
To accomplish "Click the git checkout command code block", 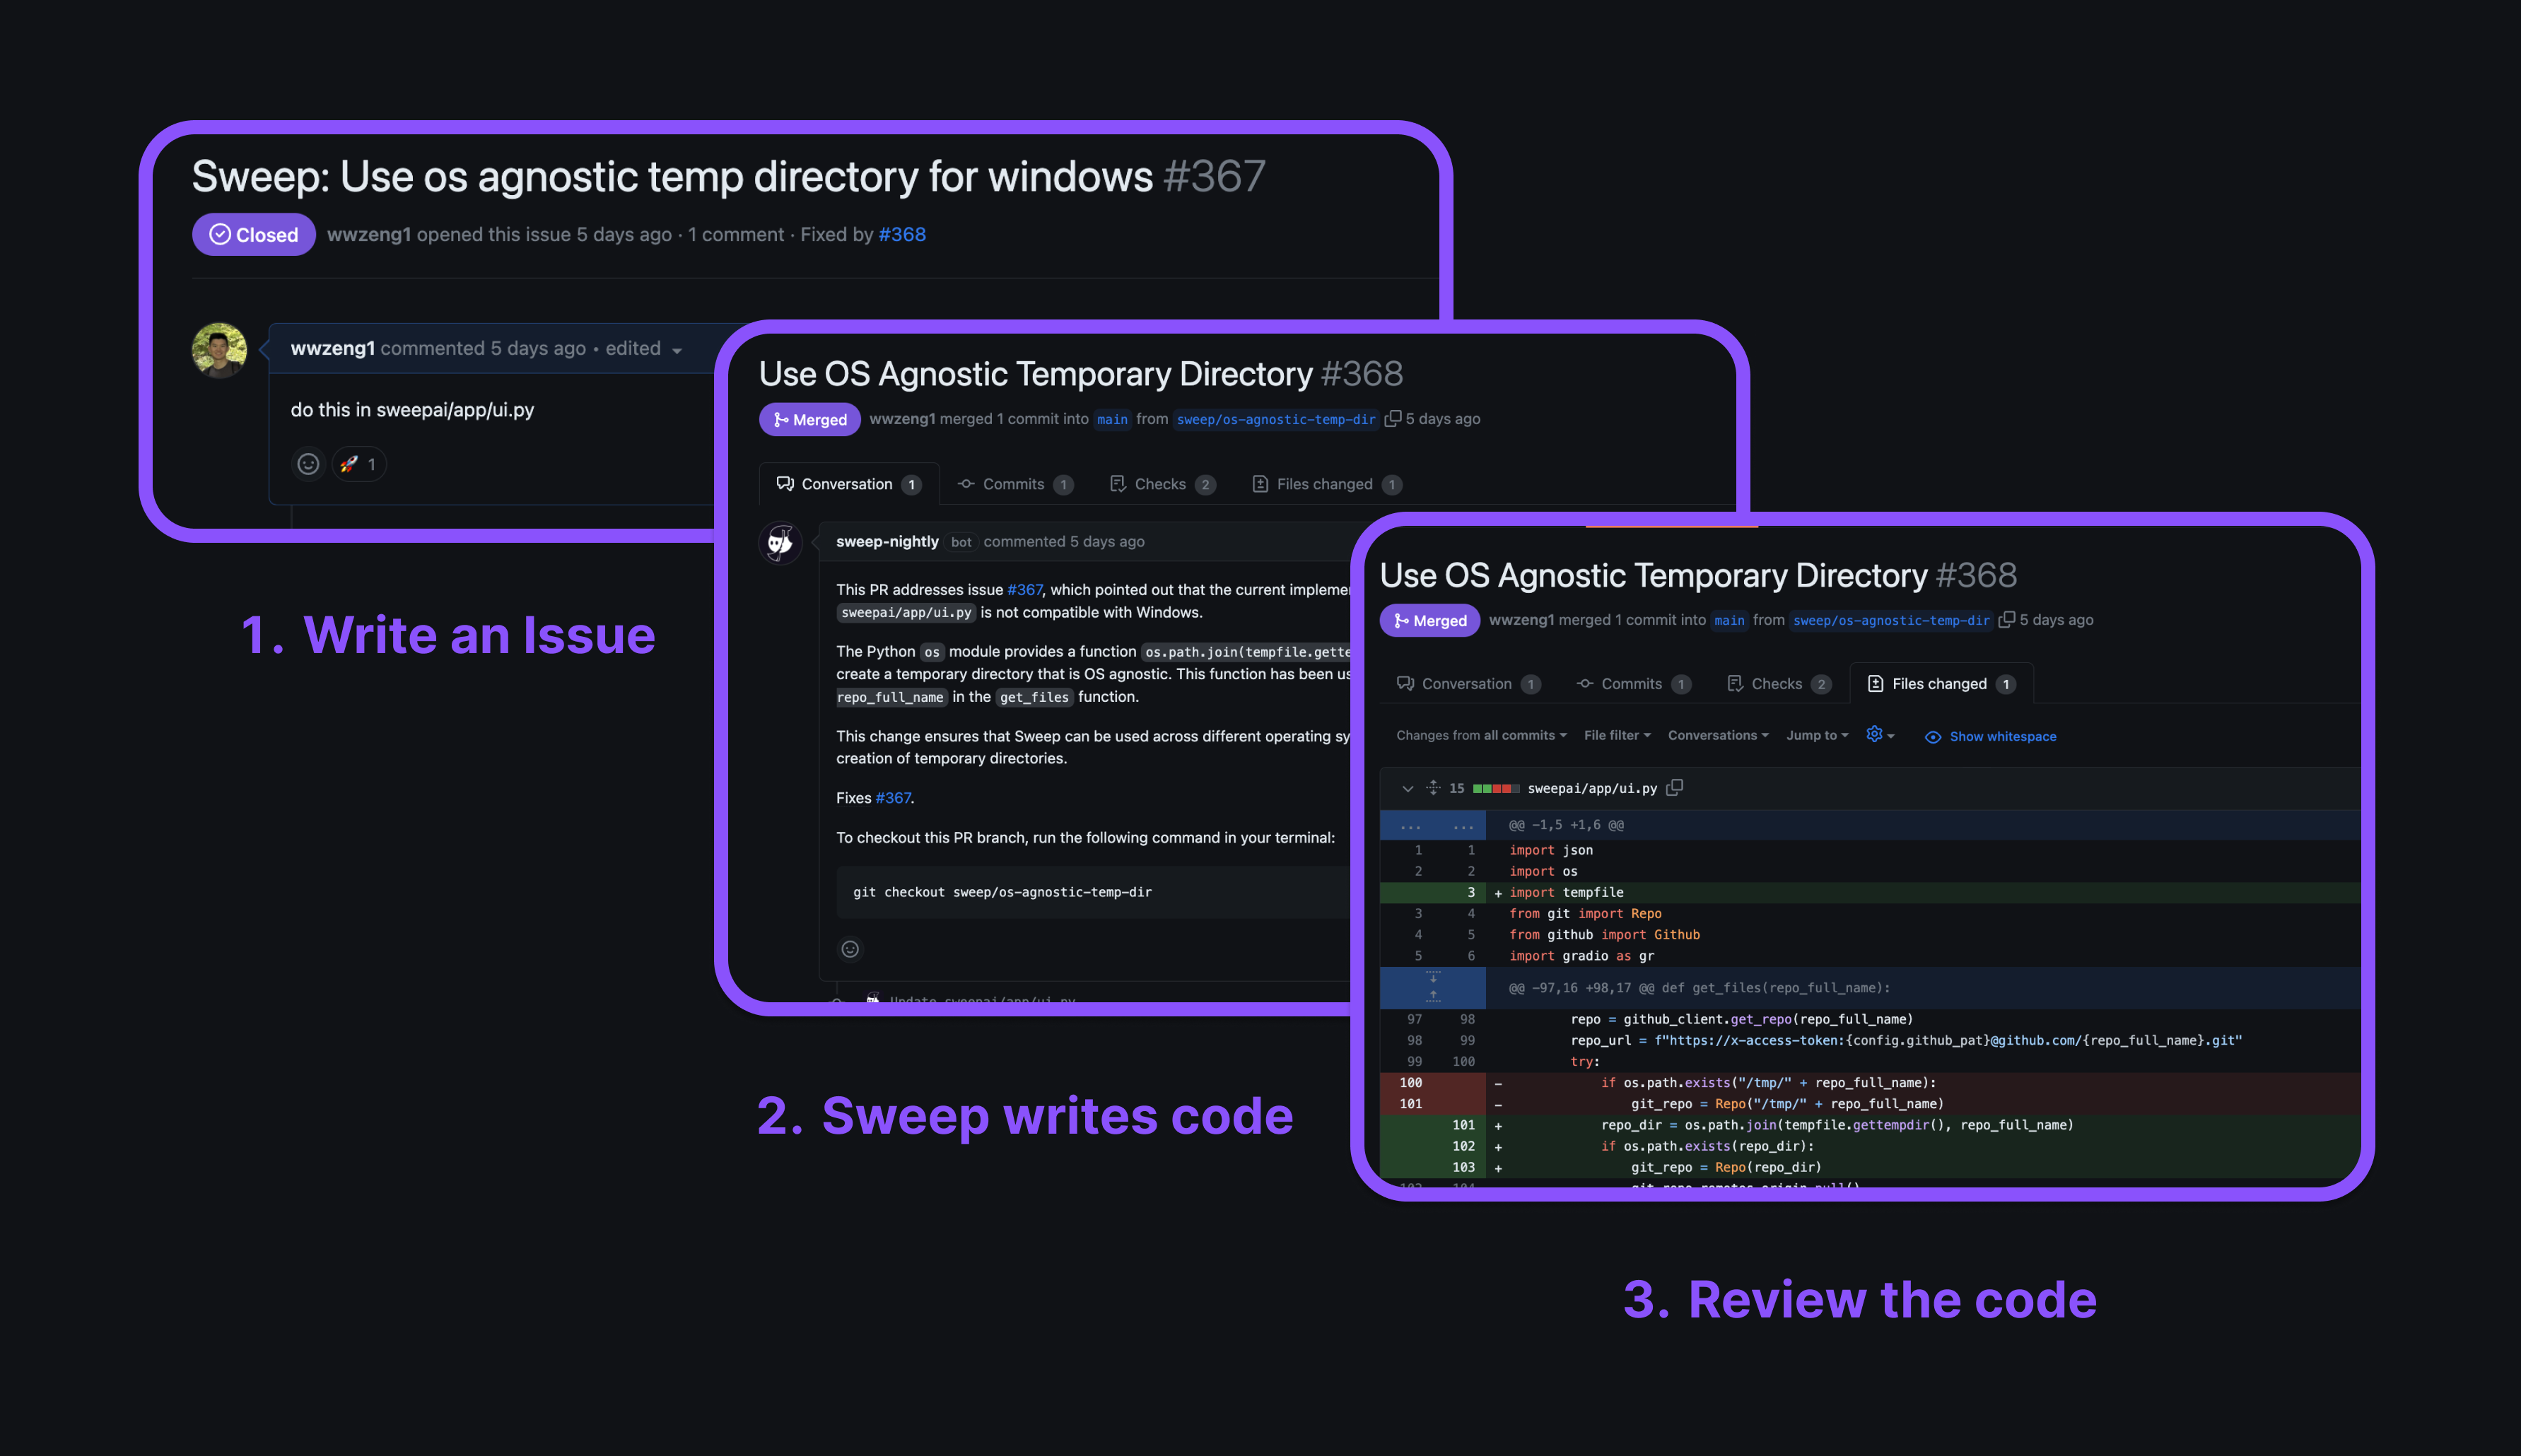I will [x=1094, y=892].
